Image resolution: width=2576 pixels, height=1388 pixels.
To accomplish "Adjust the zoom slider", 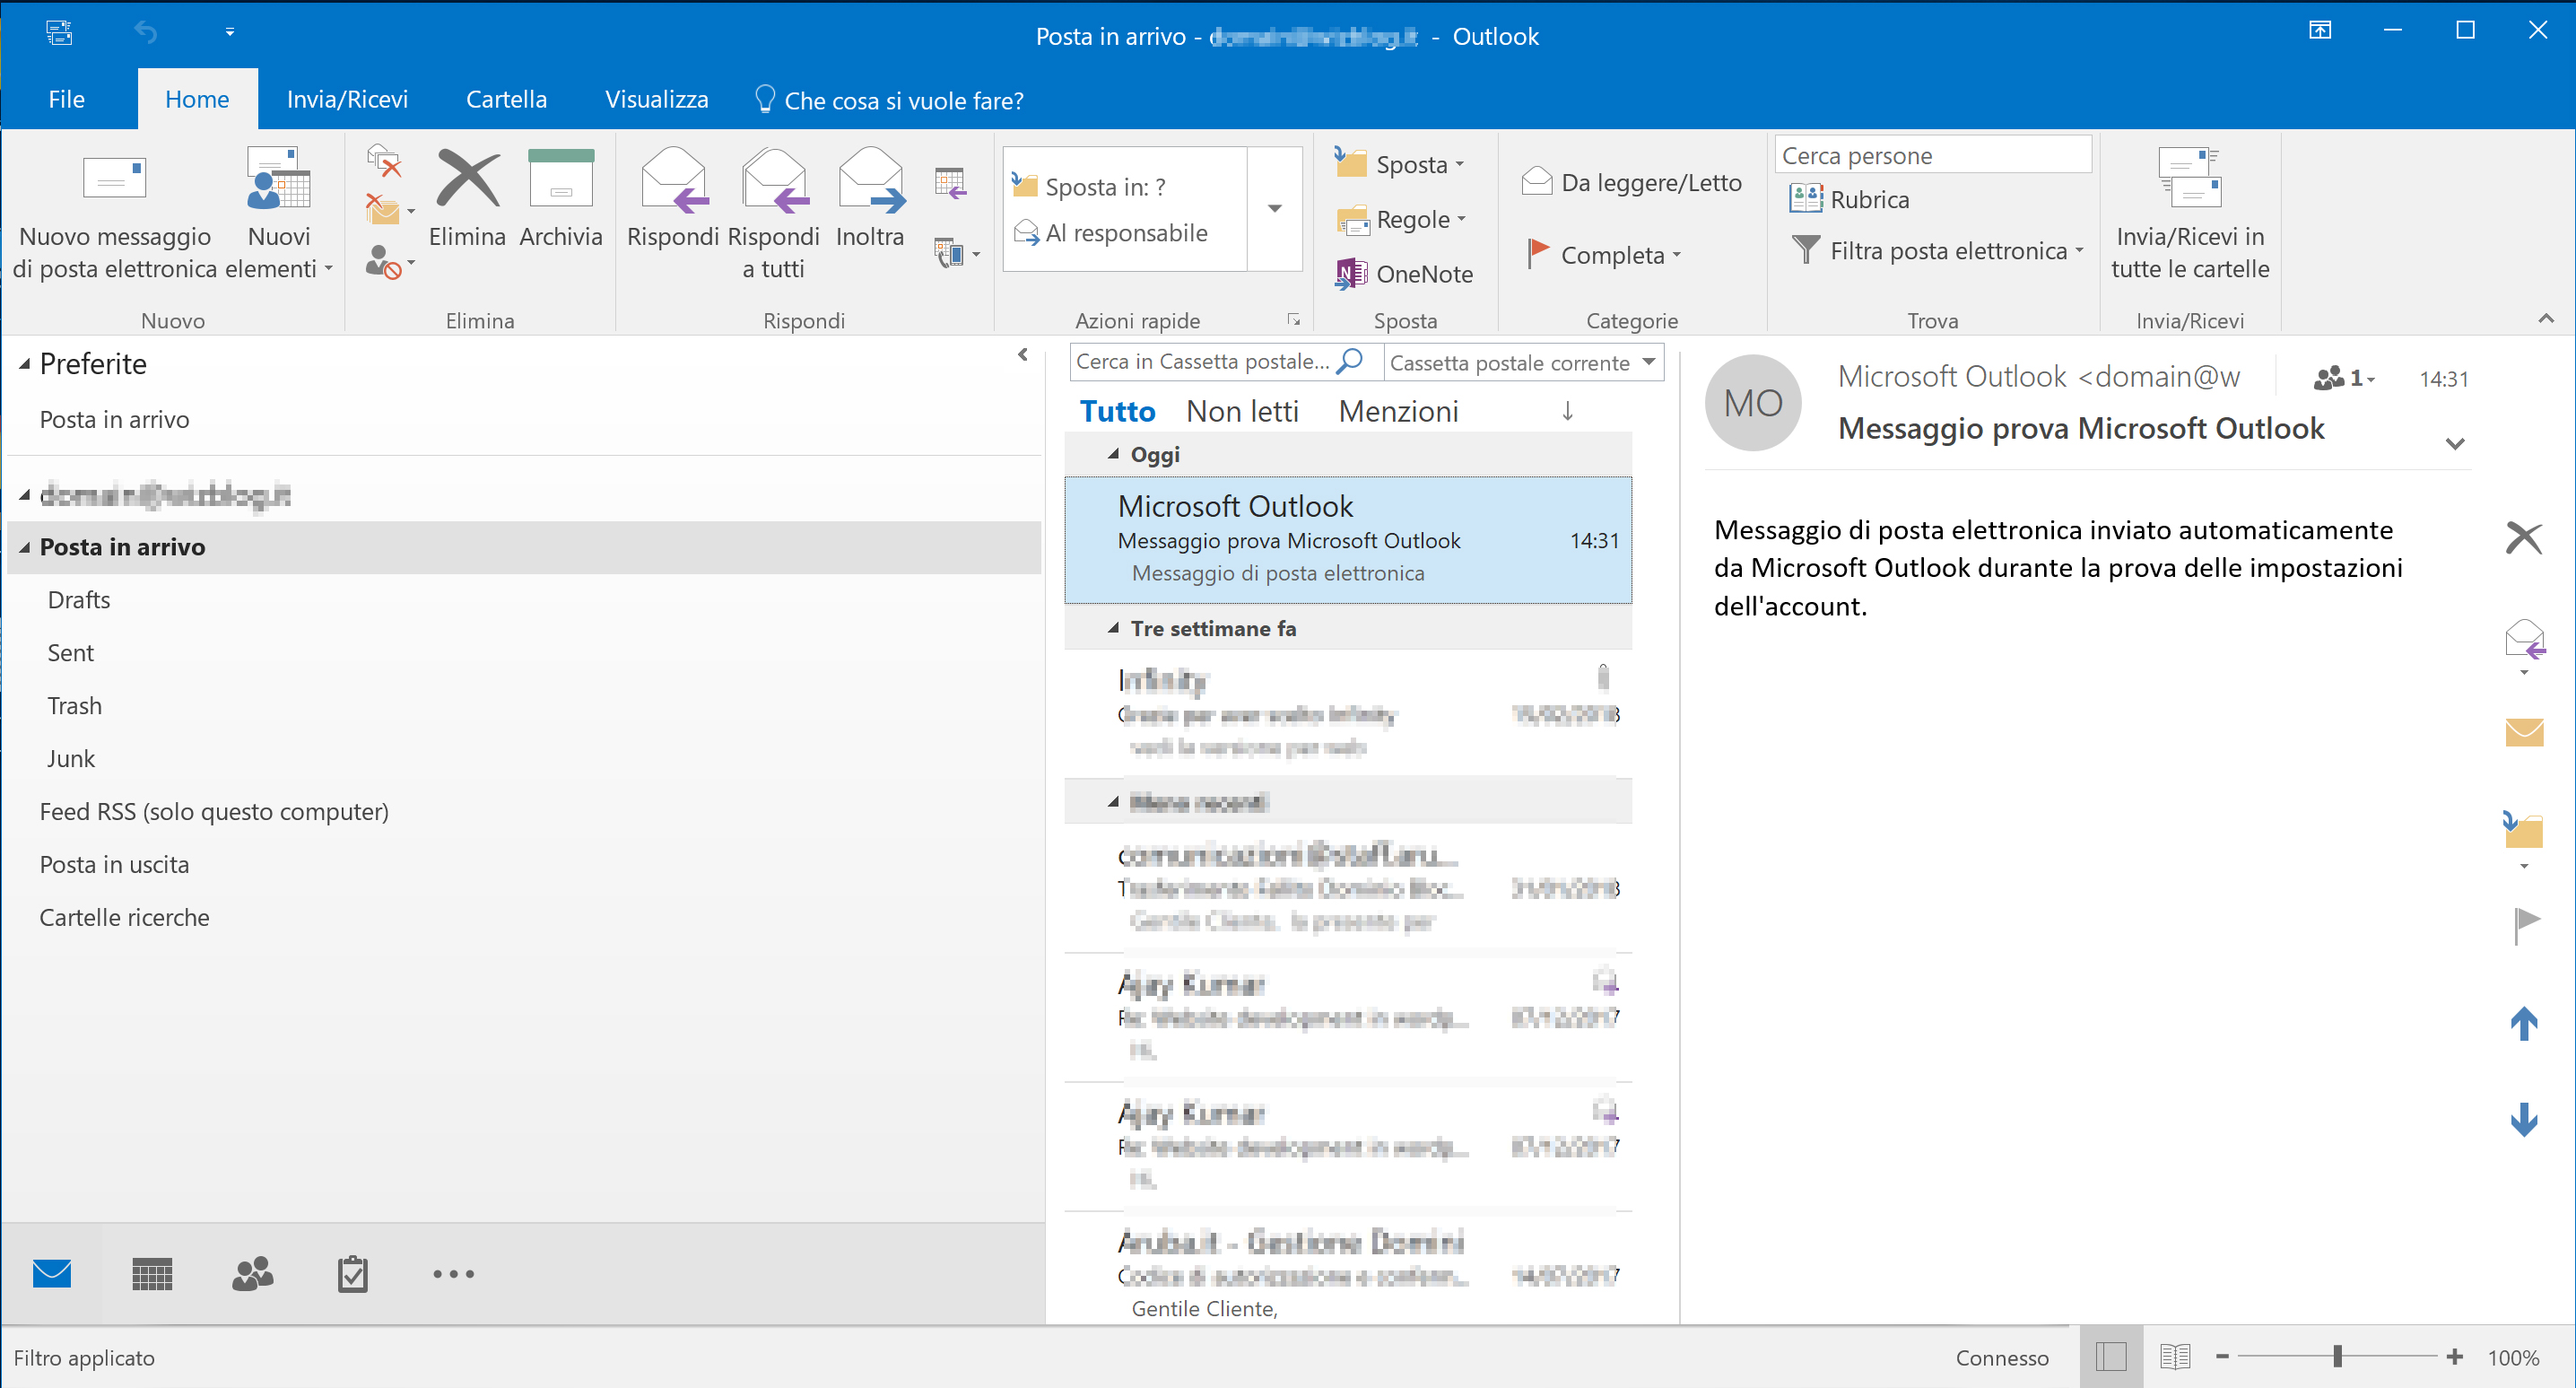I will click(x=2337, y=1357).
